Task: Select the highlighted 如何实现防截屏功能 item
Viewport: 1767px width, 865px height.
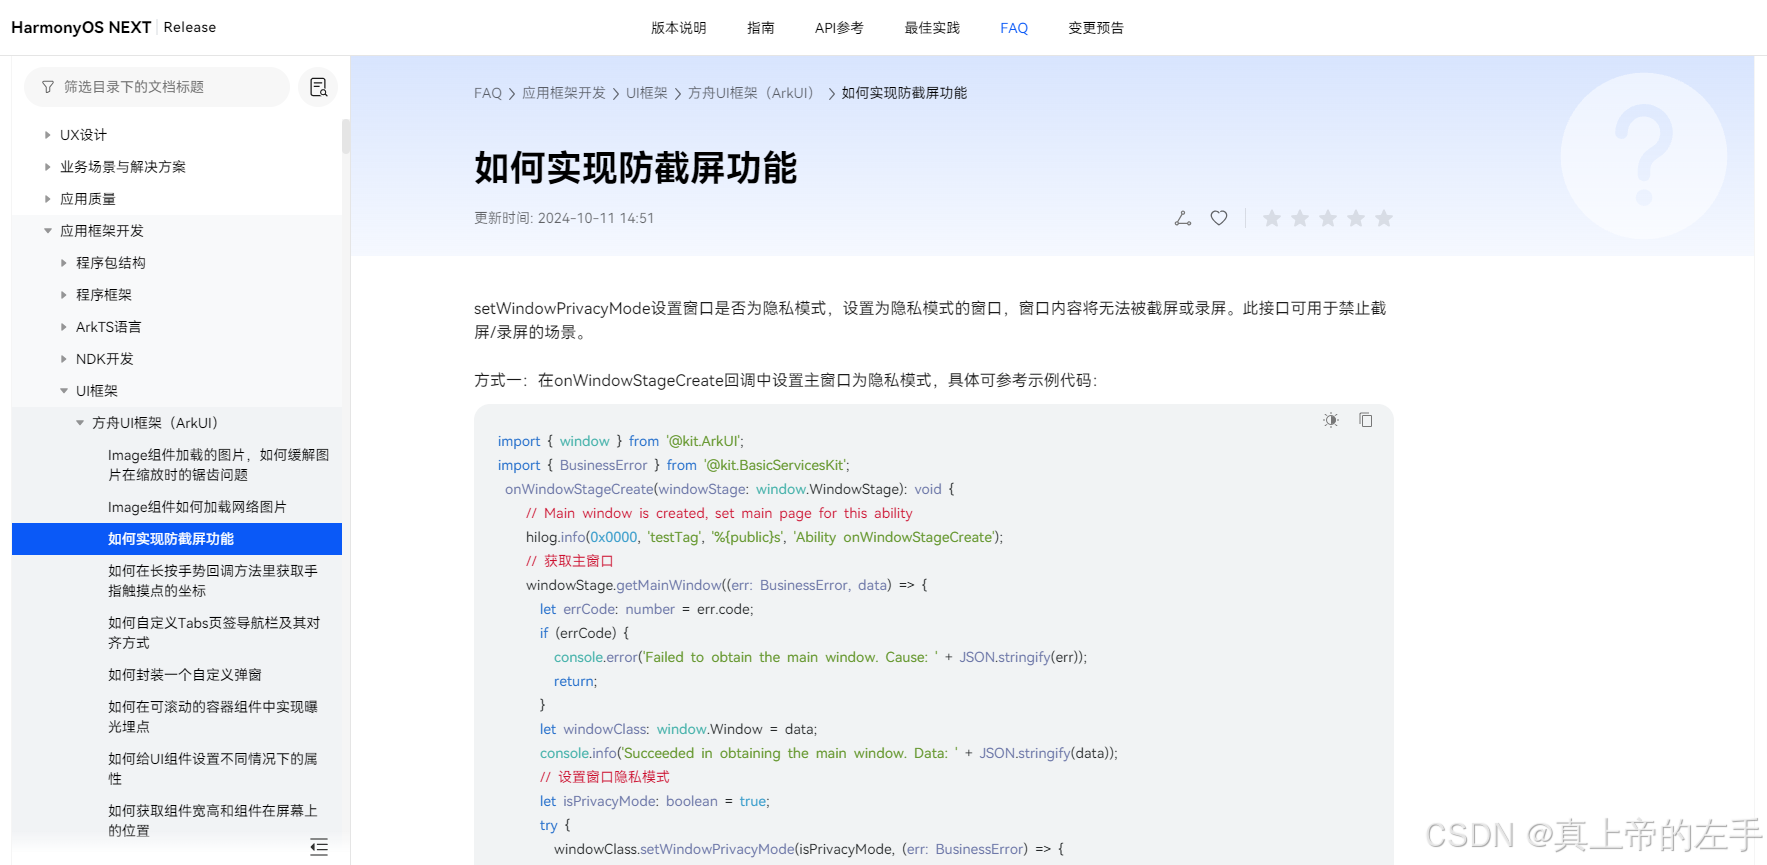Action: tap(177, 539)
